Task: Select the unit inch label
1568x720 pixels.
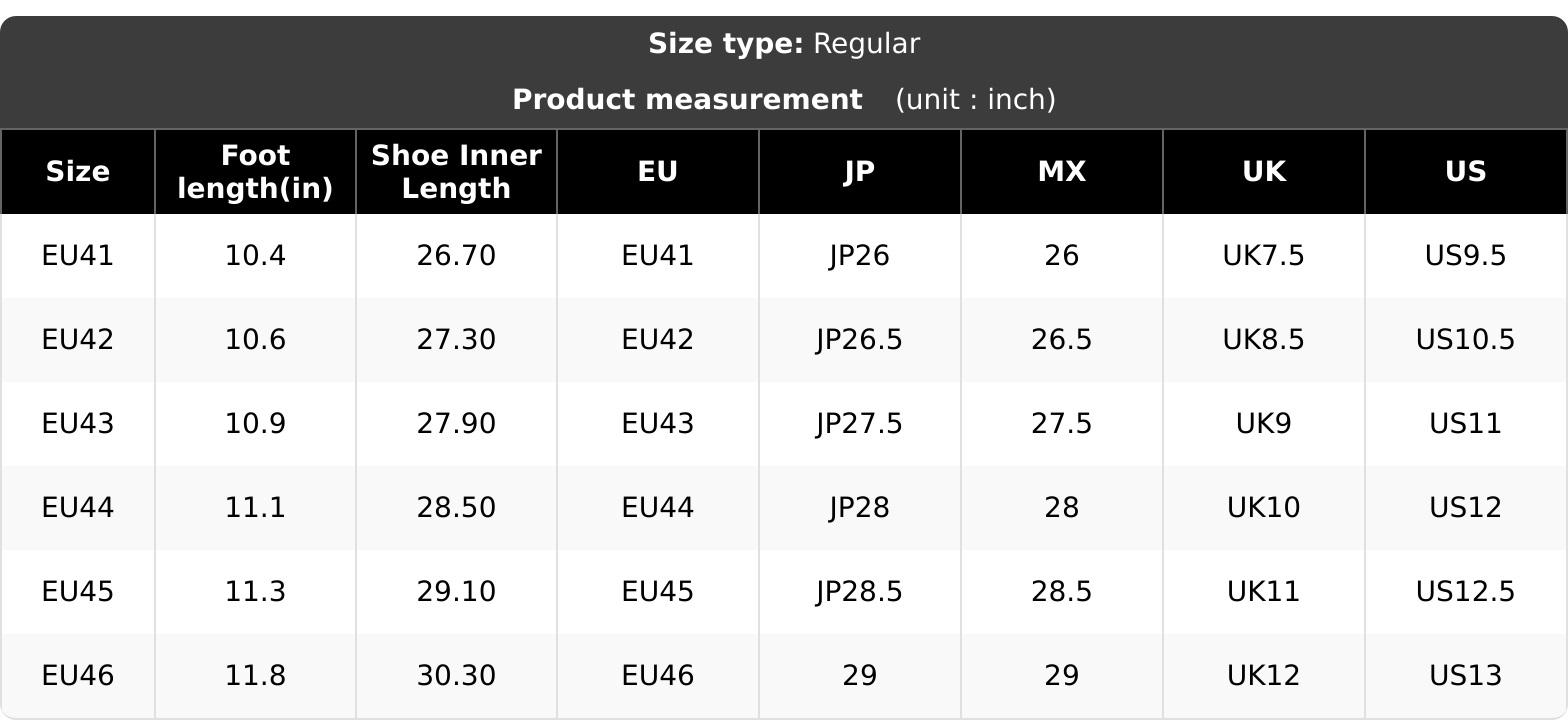Action: click(x=975, y=100)
